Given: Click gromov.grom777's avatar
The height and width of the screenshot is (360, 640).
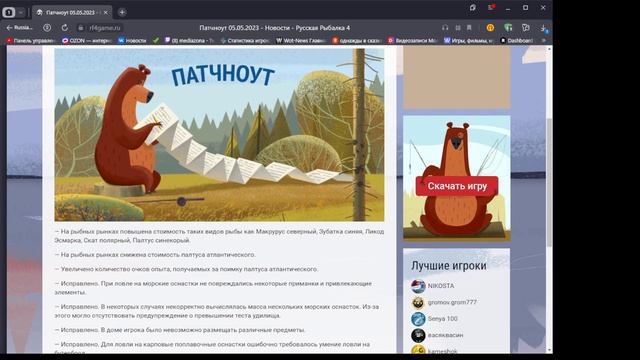Looking at the screenshot, I should (x=418, y=302).
